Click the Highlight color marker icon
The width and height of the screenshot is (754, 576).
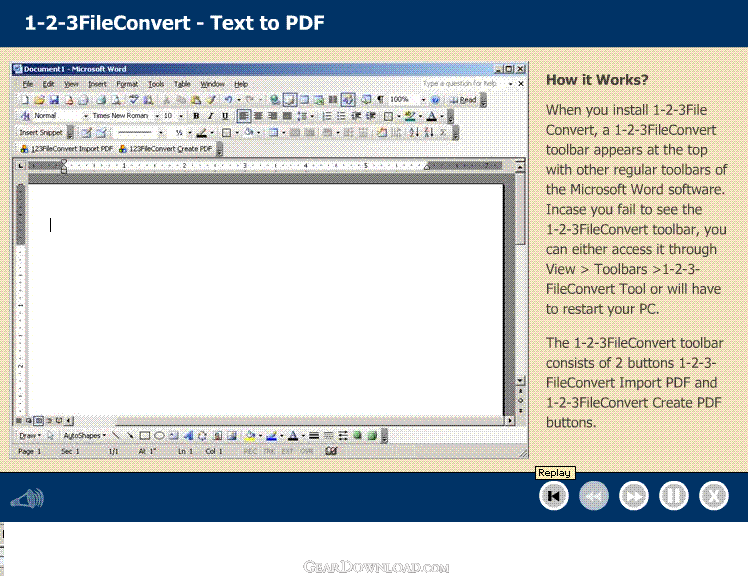(410, 116)
